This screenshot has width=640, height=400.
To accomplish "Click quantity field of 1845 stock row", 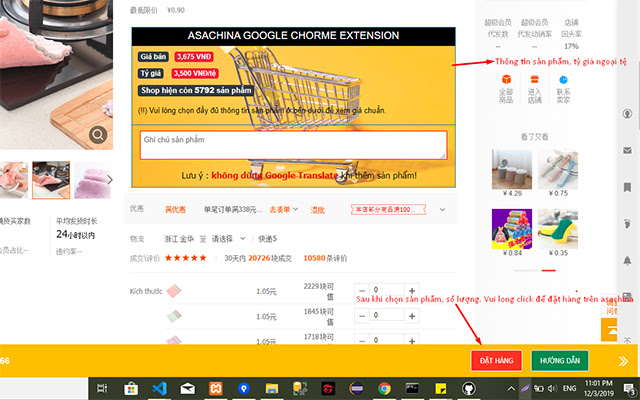I will (x=387, y=315).
